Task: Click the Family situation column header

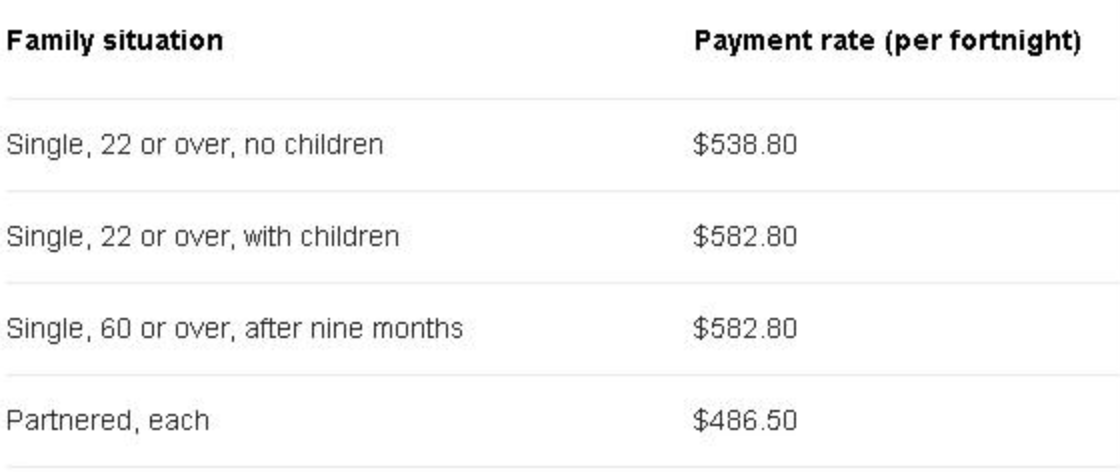Action: pyautogui.click(x=115, y=41)
